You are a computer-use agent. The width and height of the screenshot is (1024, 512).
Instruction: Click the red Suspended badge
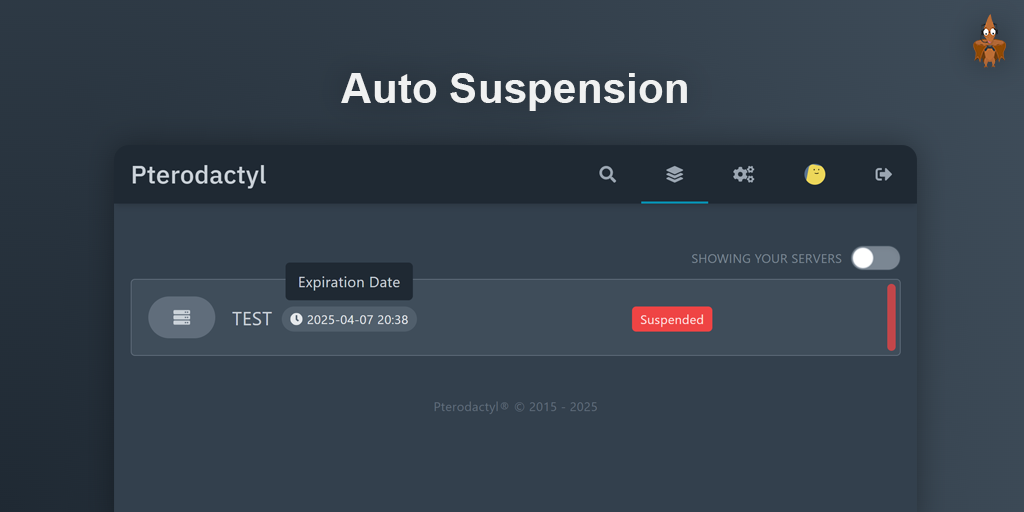tap(672, 319)
